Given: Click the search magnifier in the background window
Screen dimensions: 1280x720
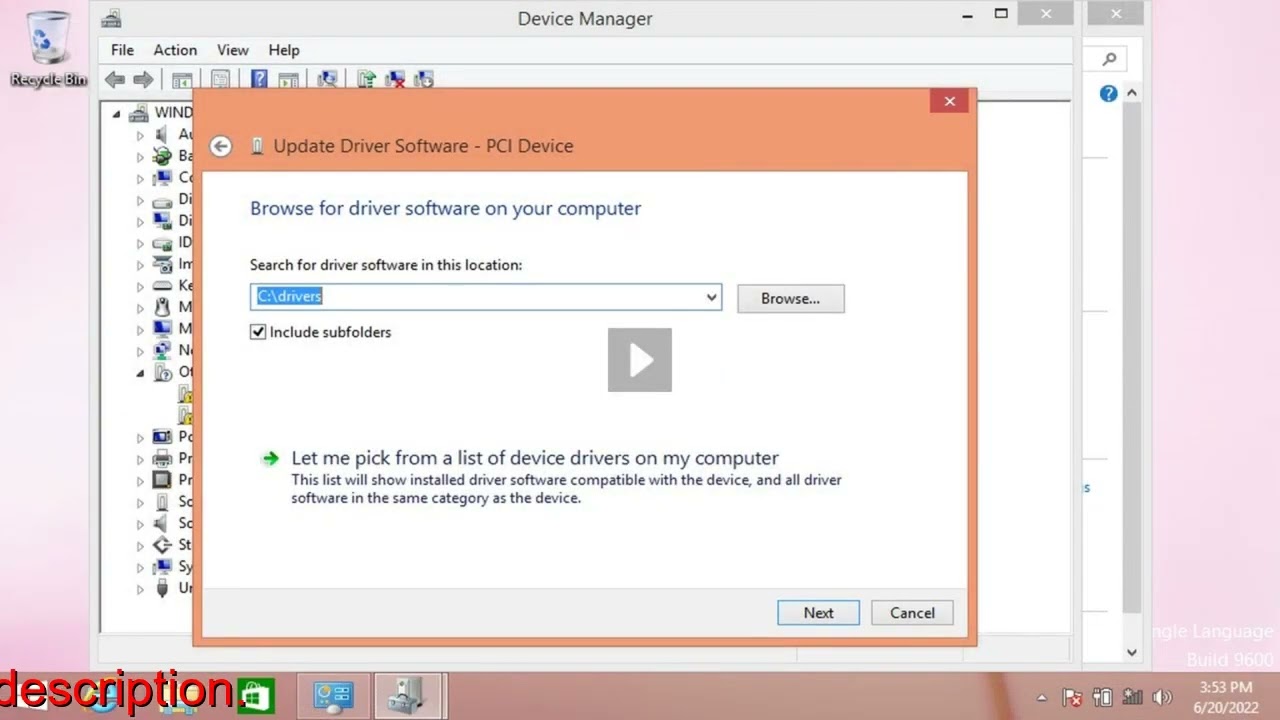Looking at the screenshot, I should click(x=1109, y=60).
